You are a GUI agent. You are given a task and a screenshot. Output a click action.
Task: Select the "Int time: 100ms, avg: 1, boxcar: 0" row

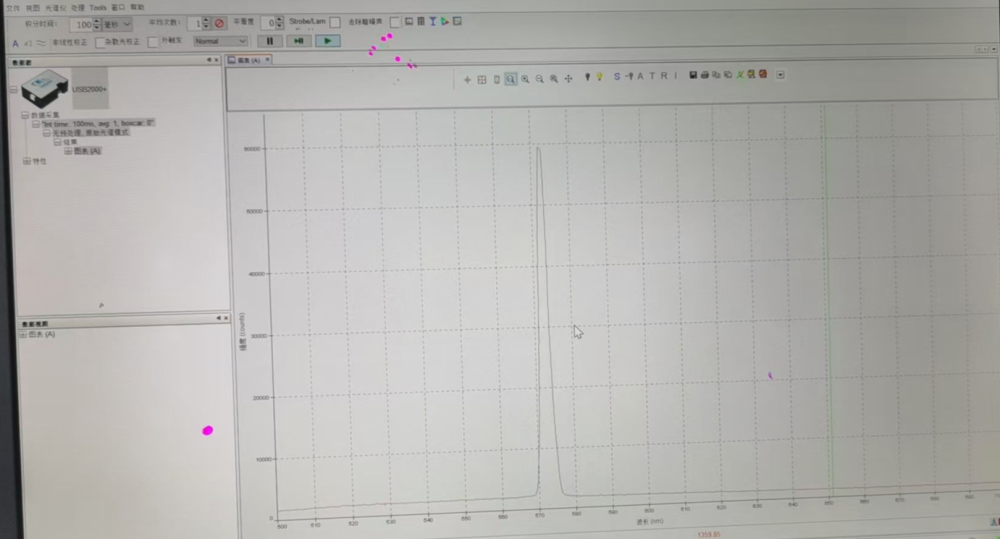coord(98,123)
